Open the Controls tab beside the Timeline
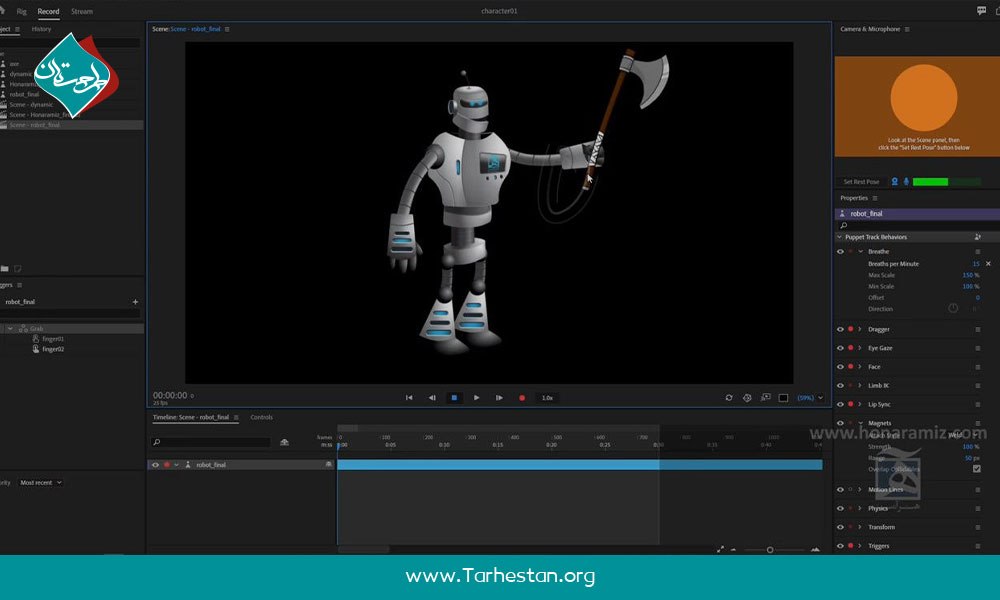This screenshot has width=1000, height=600. [x=261, y=418]
